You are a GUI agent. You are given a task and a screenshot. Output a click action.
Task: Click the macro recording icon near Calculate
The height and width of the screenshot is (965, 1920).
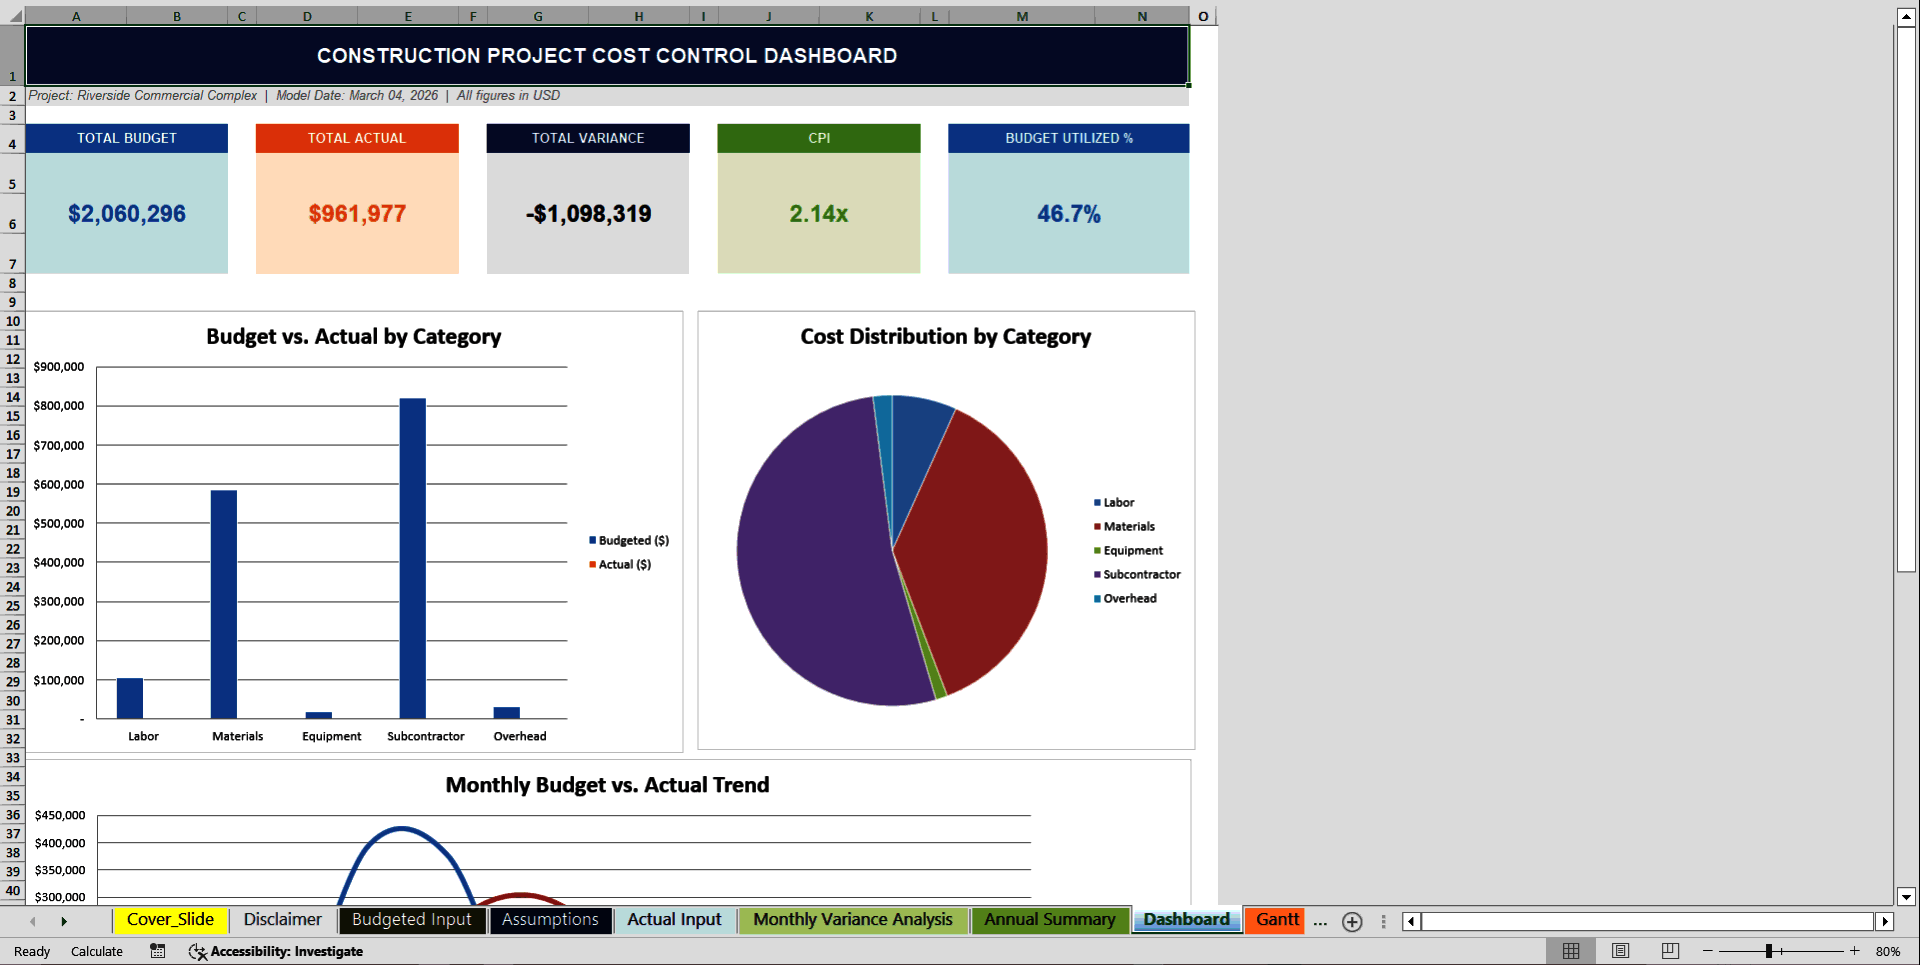tap(157, 951)
